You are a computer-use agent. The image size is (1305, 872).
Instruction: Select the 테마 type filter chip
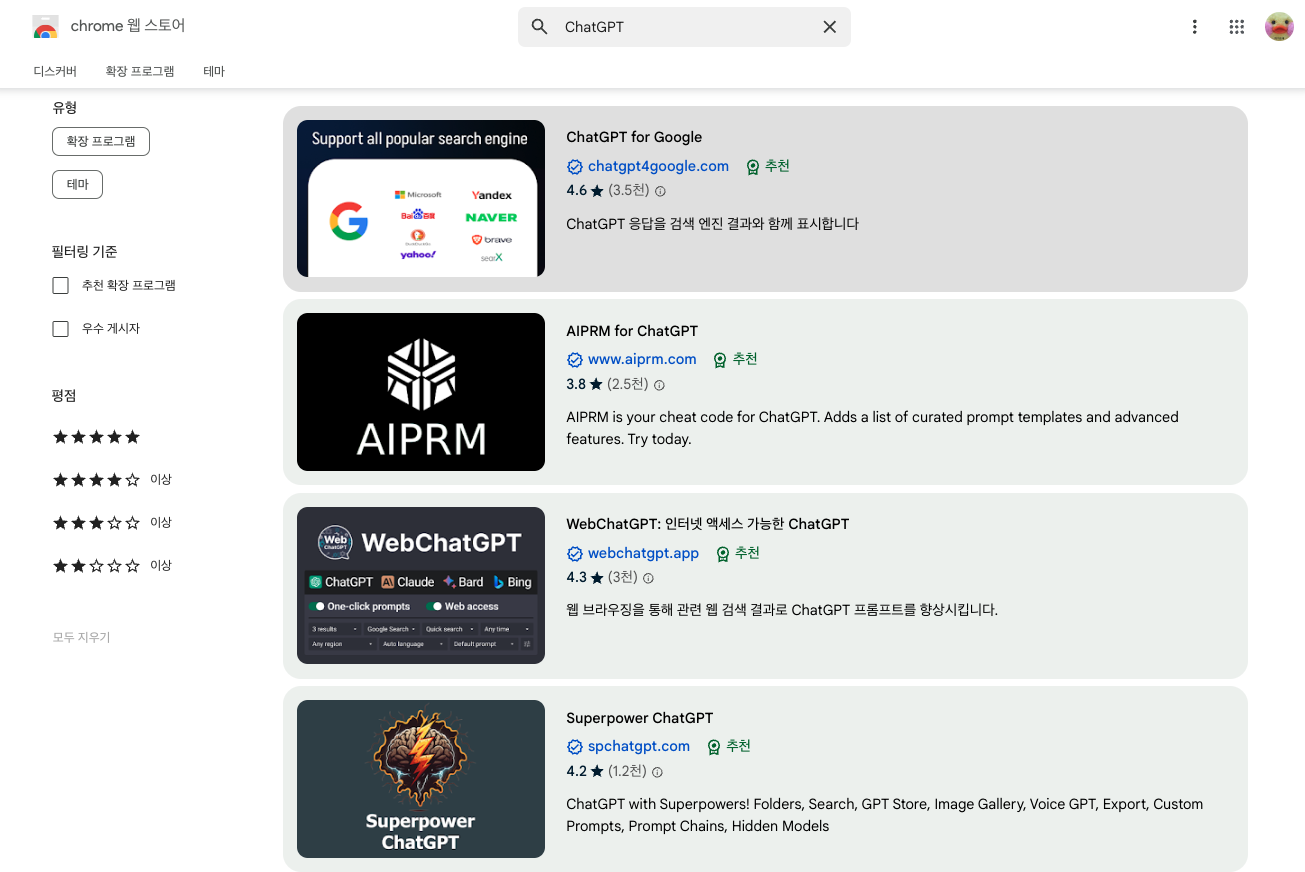click(77, 185)
